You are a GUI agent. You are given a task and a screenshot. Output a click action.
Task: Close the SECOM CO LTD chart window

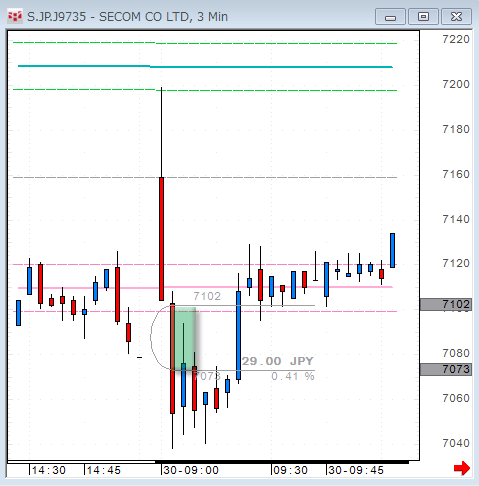coord(456,17)
